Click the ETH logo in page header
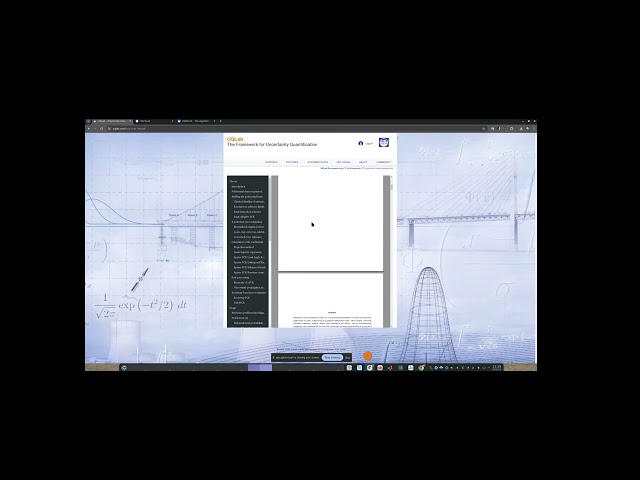This screenshot has height=480, width=640. pyautogui.click(x=384, y=142)
